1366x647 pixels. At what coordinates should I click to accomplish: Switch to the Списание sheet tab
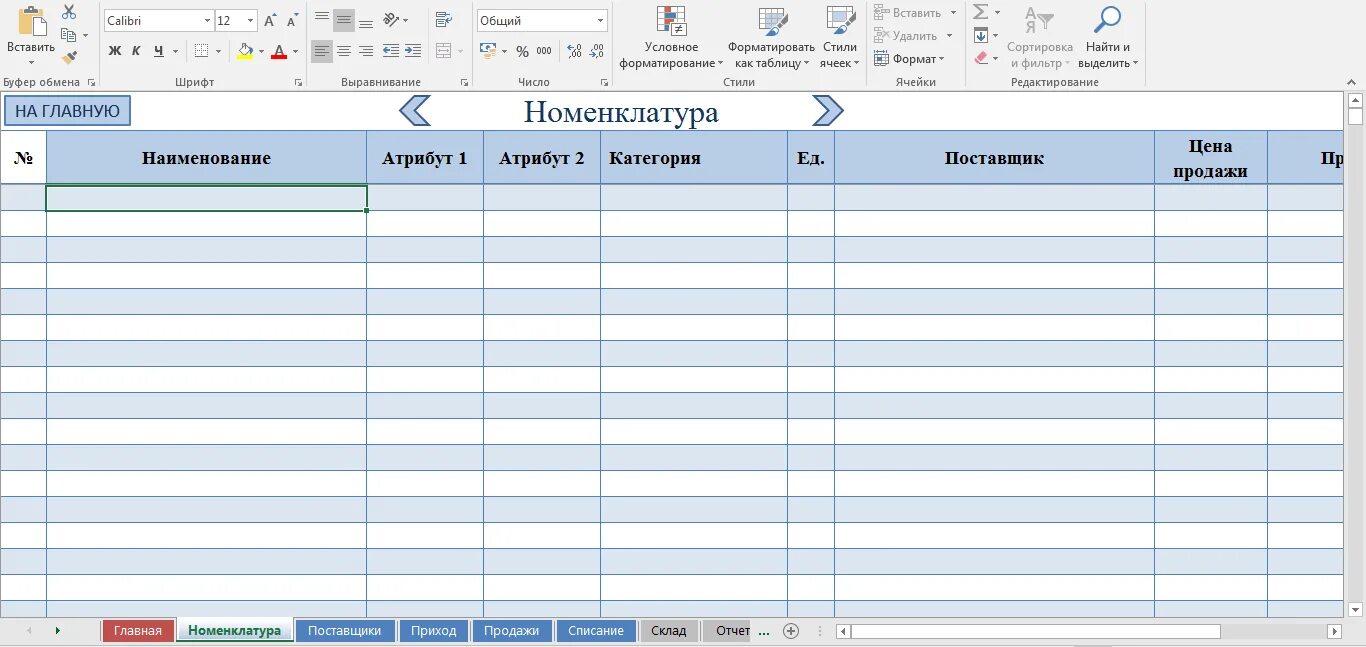click(x=596, y=631)
